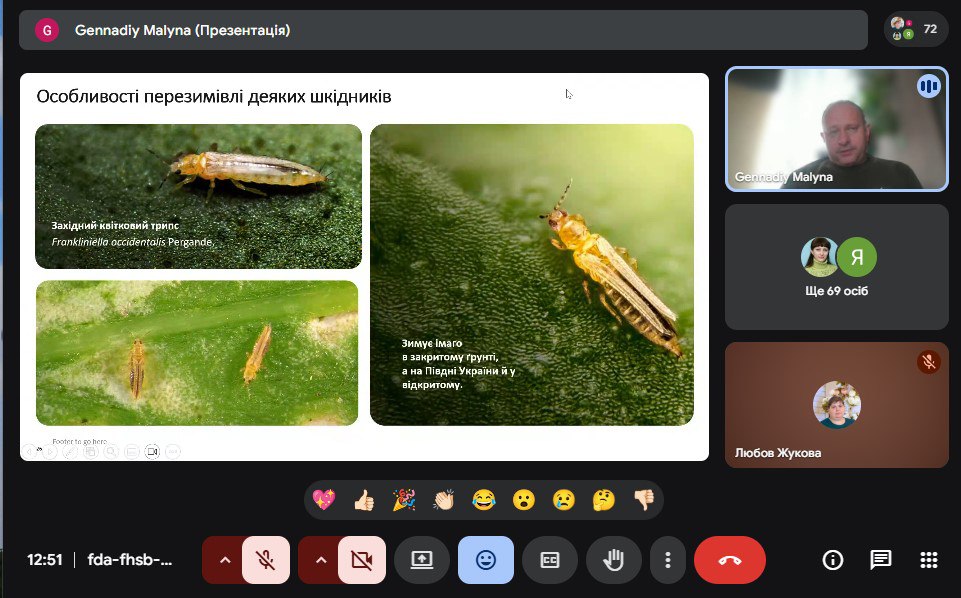Expand audio settings arrow beside microphone
This screenshot has height=598, width=961.
(224, 560)
